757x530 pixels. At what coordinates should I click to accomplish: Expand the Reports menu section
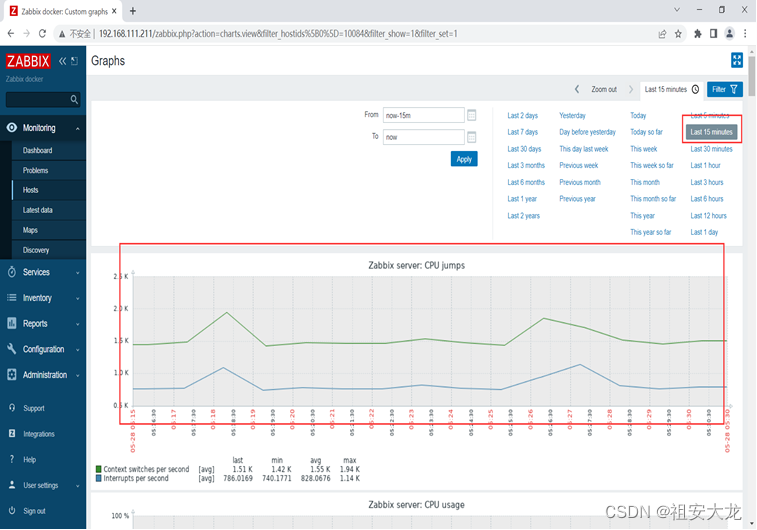point(78,324)
